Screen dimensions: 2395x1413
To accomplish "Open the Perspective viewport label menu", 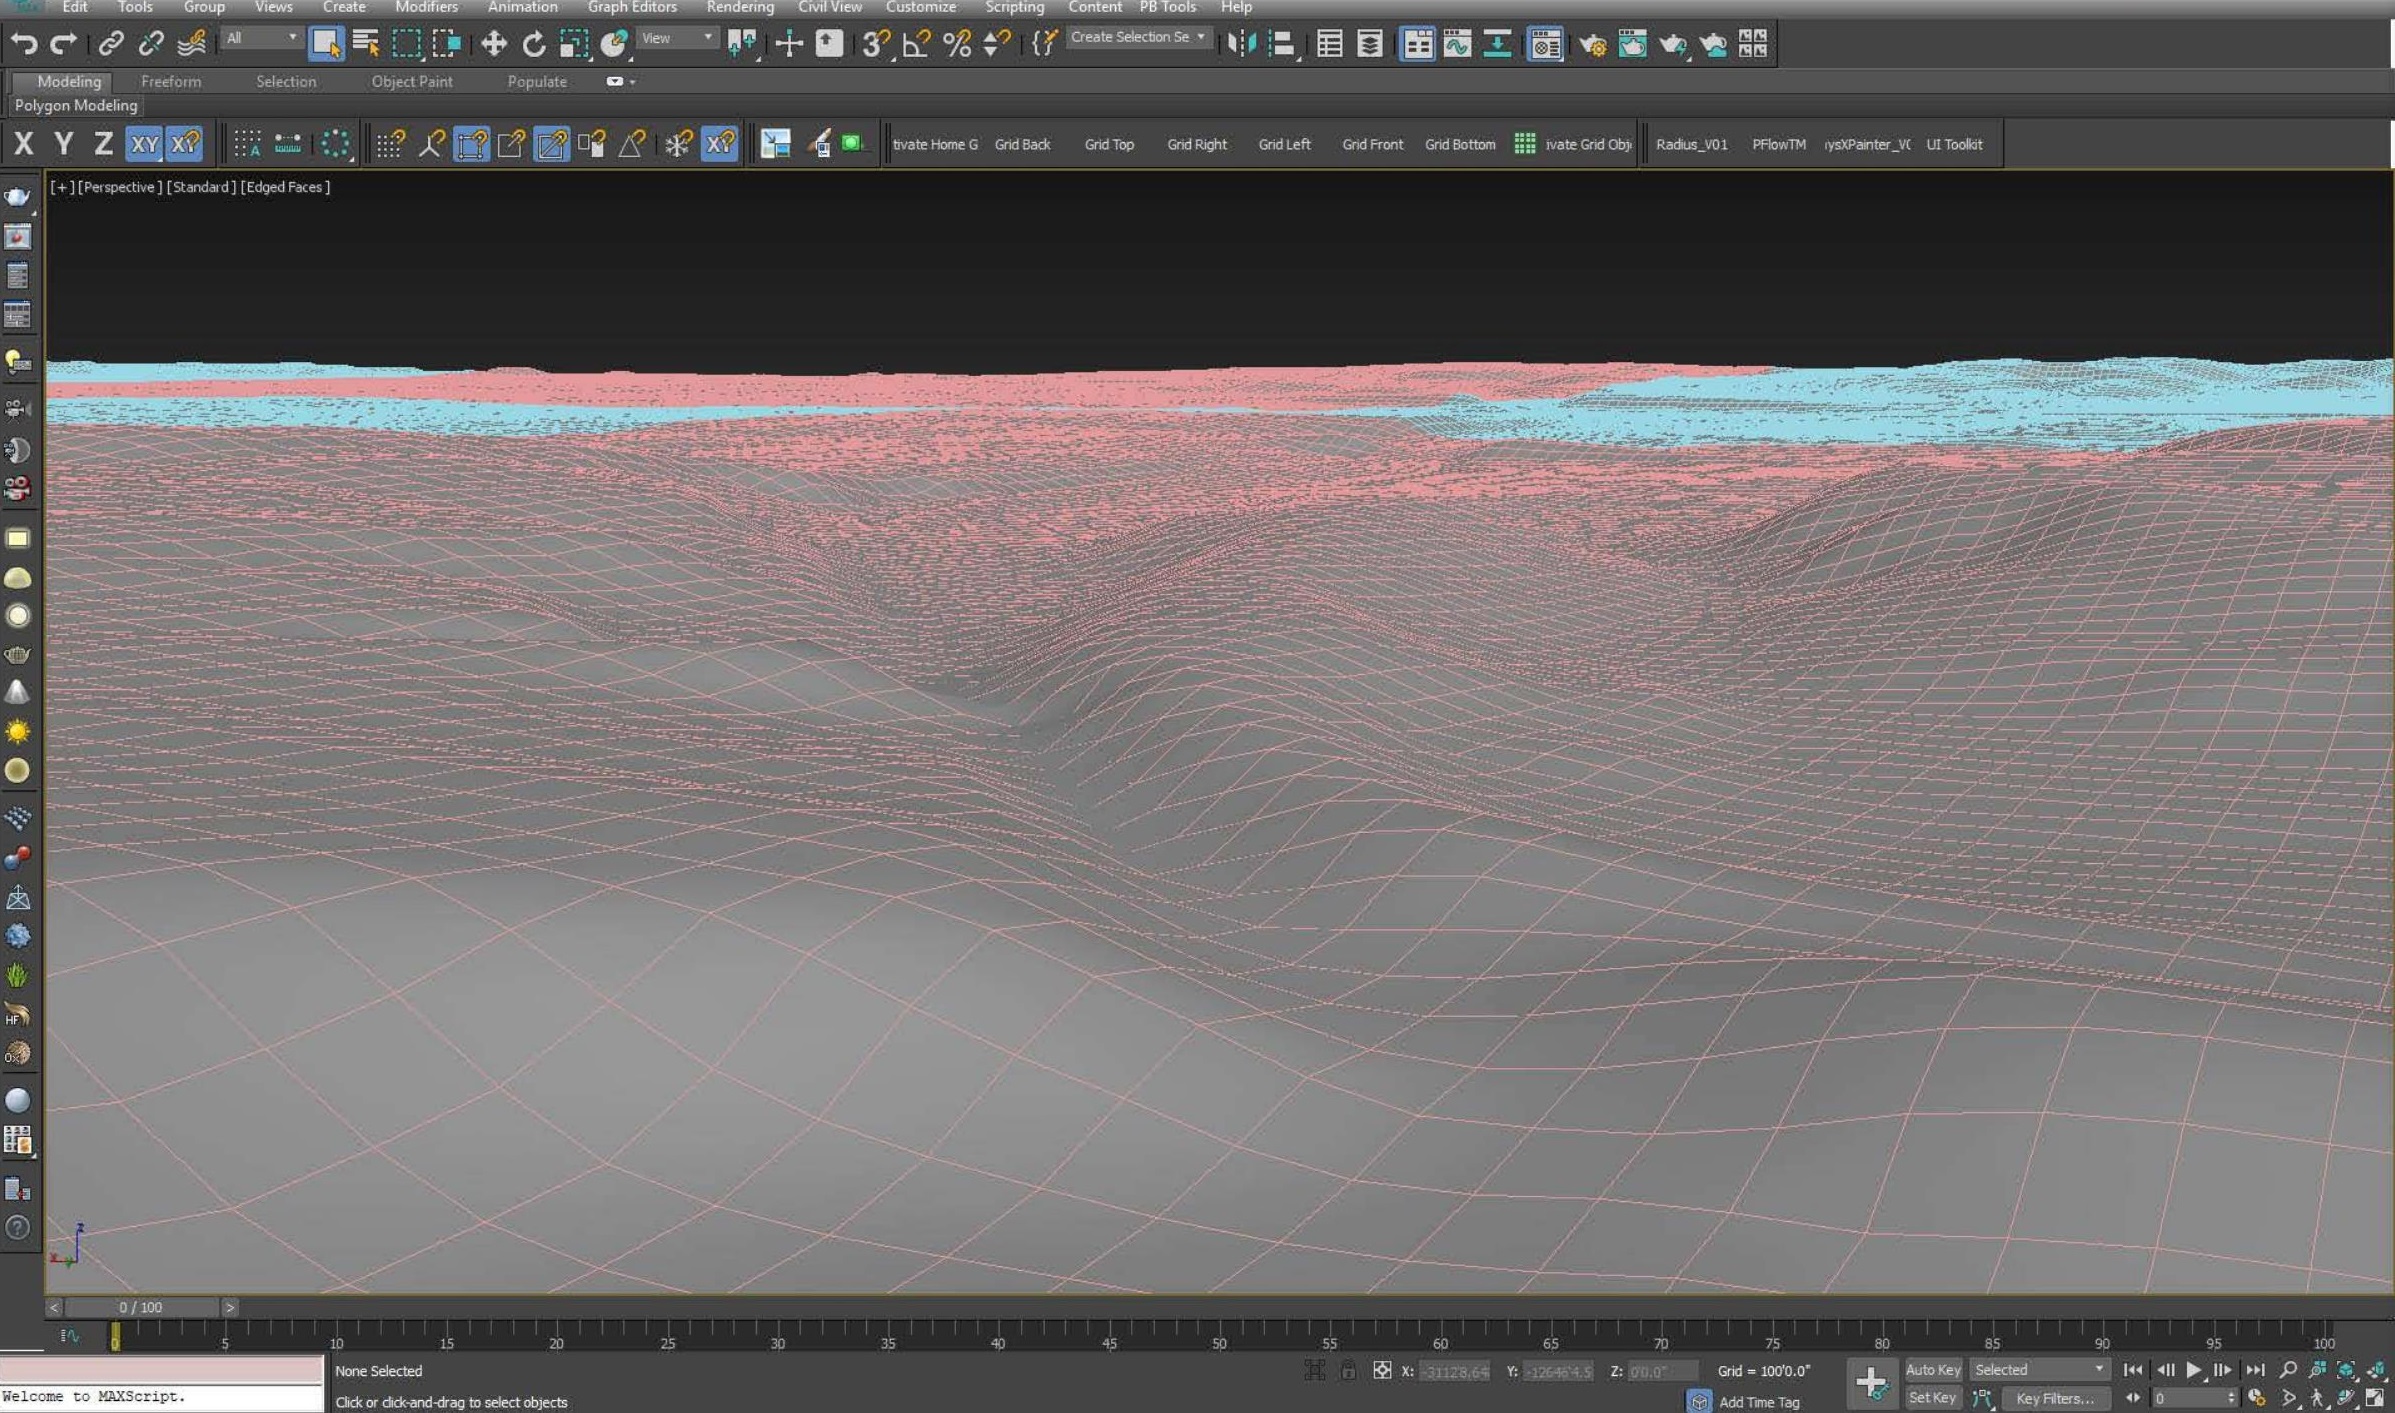I will click(x=119, y=187).
